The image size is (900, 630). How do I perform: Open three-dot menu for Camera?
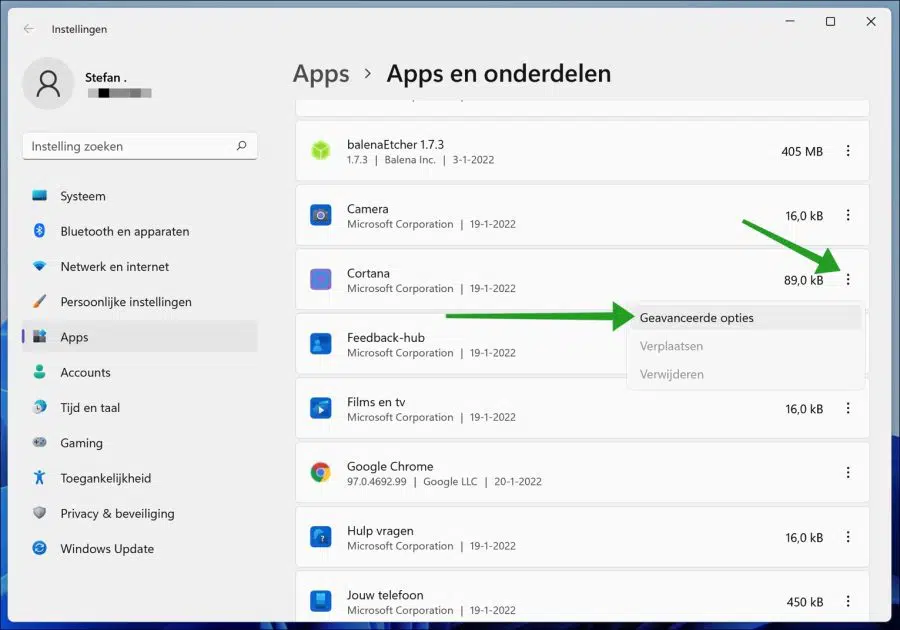[x=848, y=215]
